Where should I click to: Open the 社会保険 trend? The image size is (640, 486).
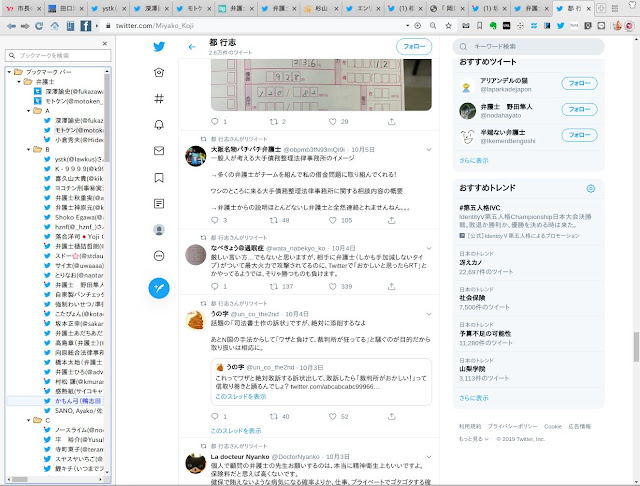pyautogui.click(x=529, y=298)
